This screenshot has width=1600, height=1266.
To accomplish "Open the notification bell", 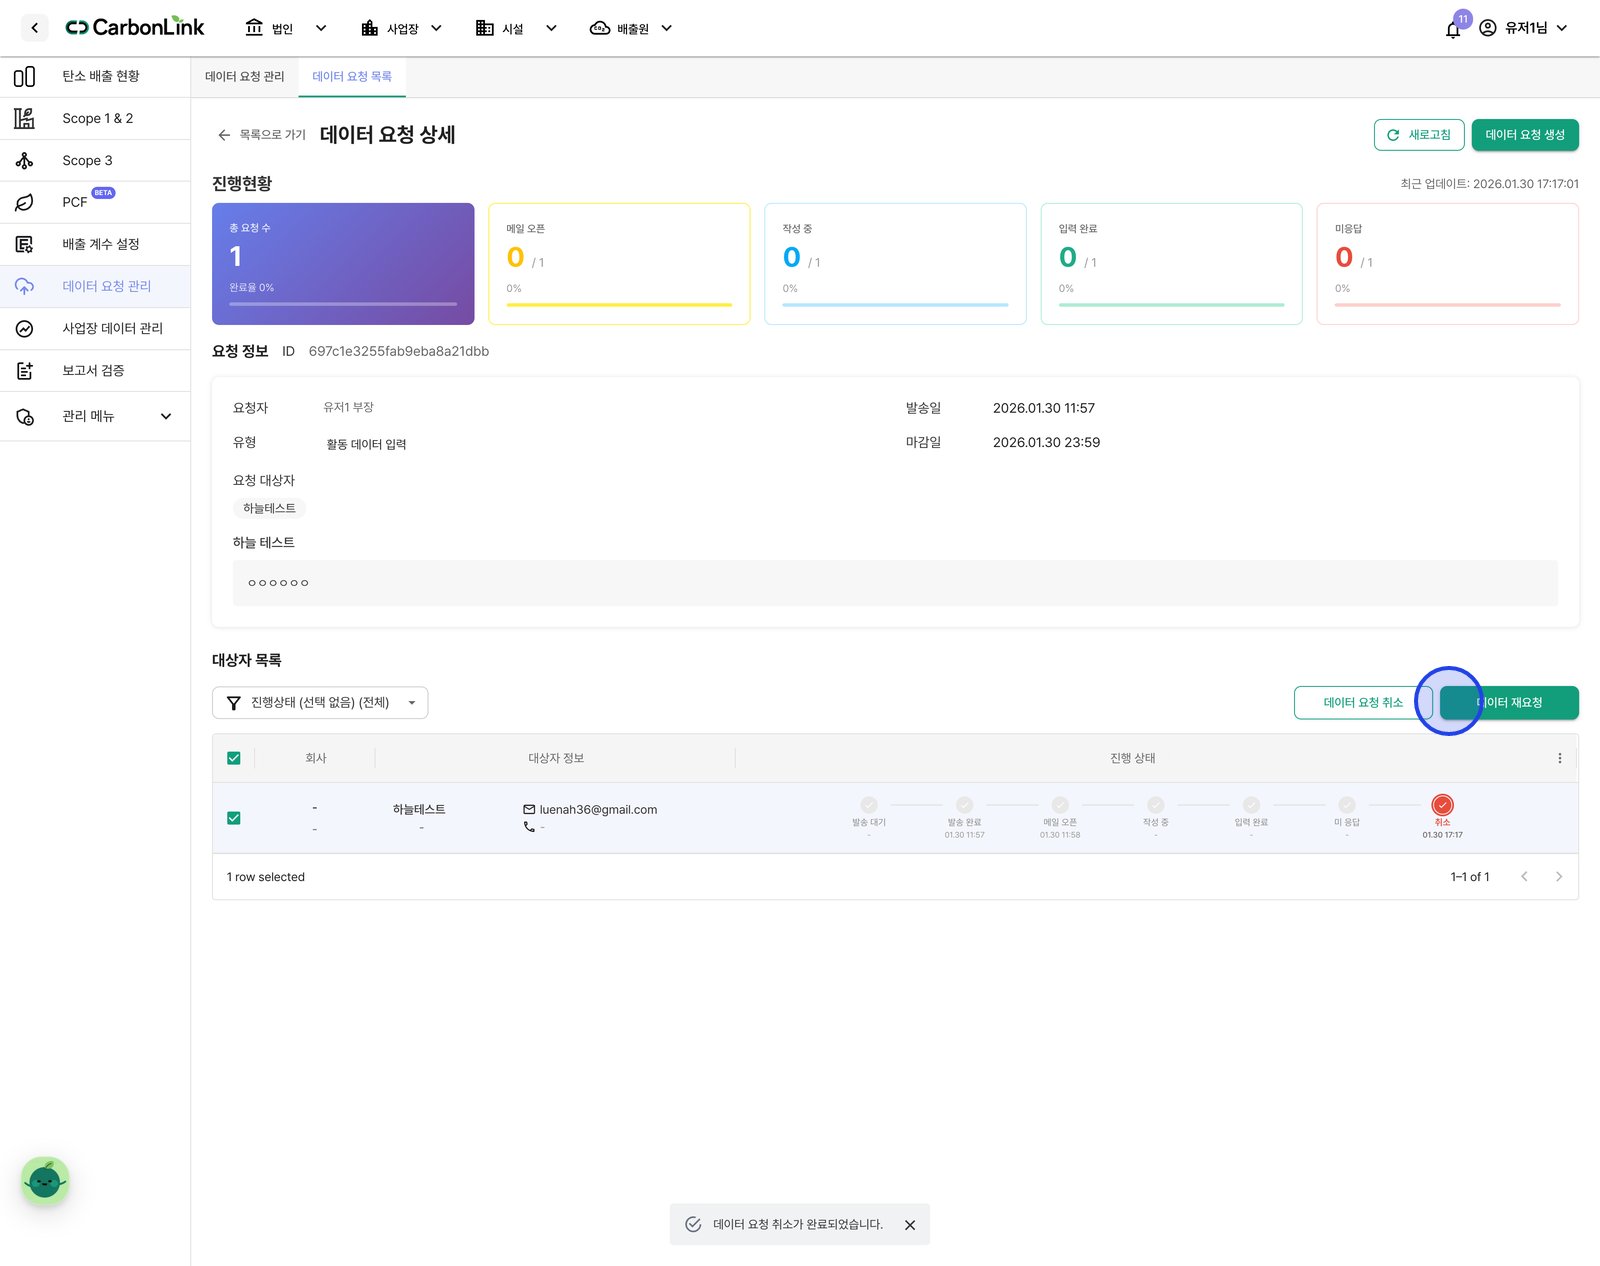I will (x=1453, y=29).
